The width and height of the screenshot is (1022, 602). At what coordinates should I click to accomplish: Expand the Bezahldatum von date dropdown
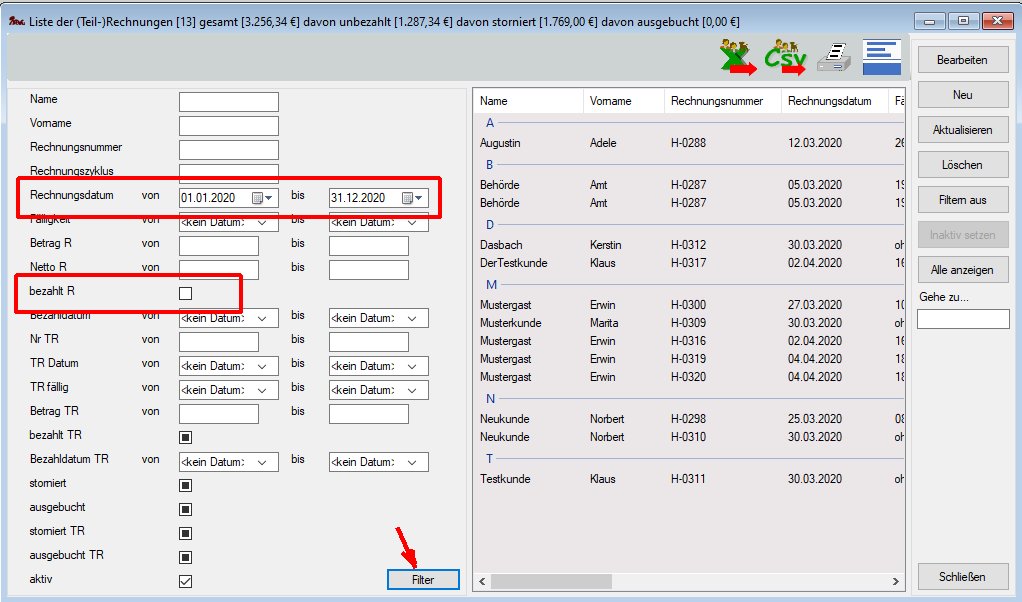(x=262, y=318)
